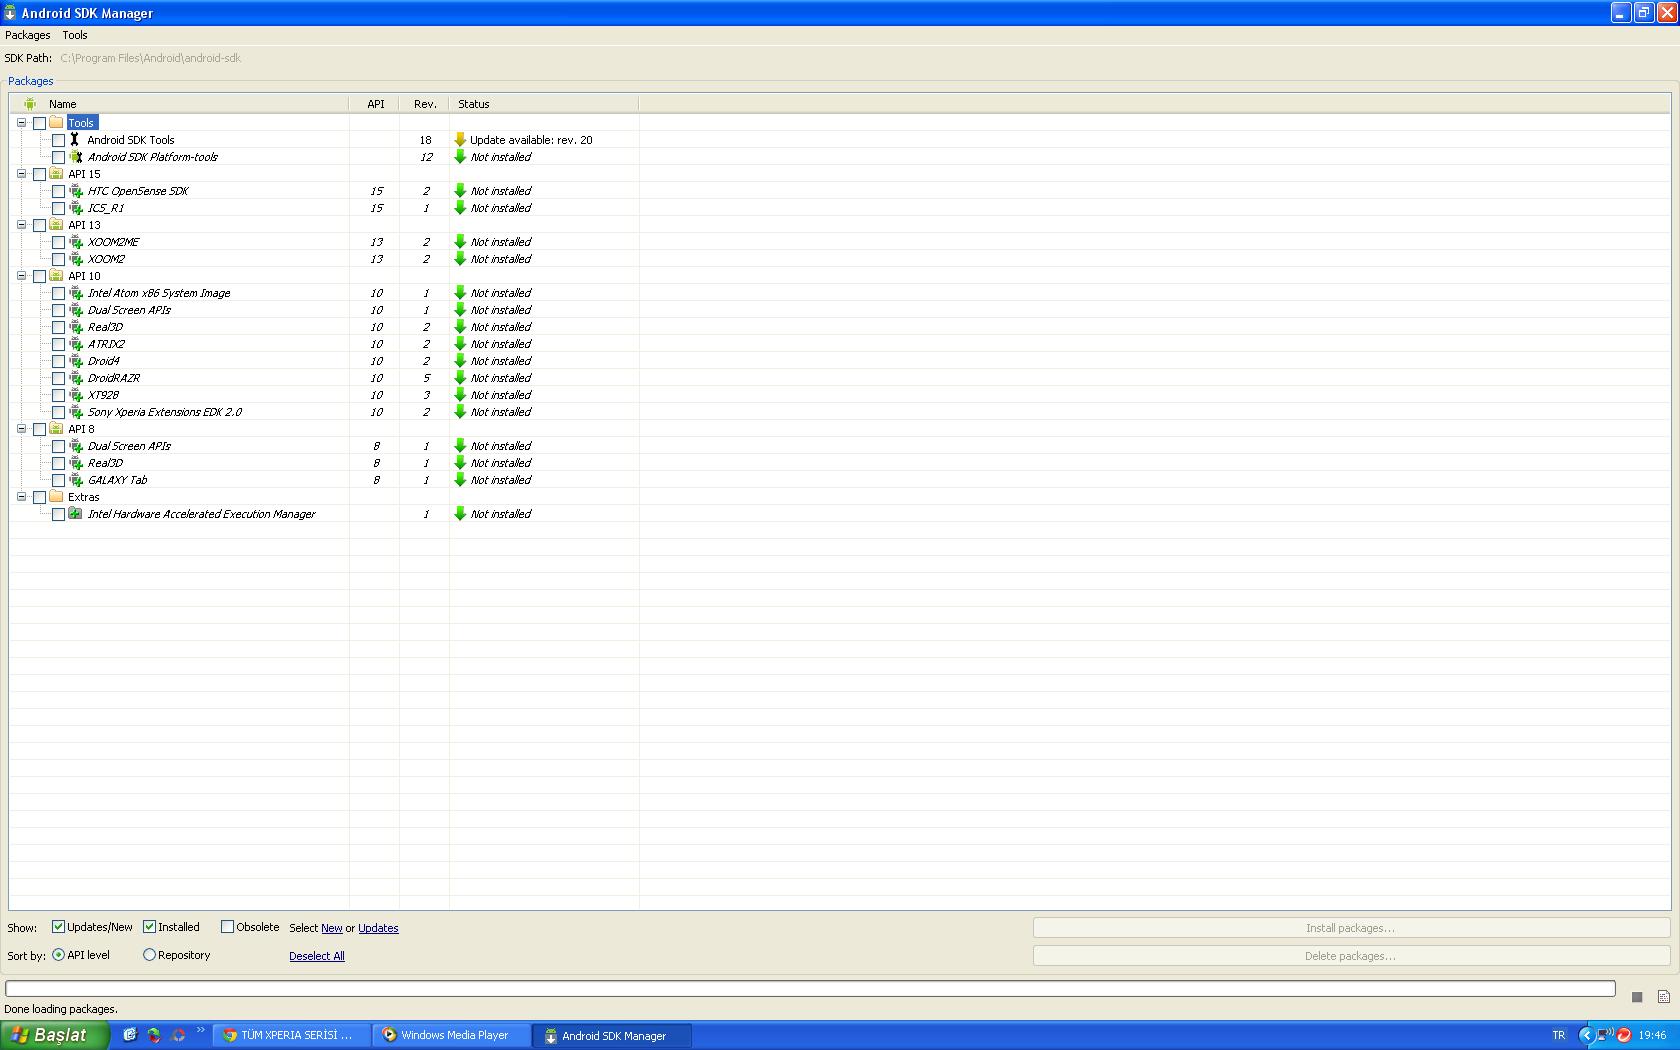Viewport: 1680px width, 1050px height.
Task: Open the Packages menu
Action: pyautogui.click(x=28, y=35)
